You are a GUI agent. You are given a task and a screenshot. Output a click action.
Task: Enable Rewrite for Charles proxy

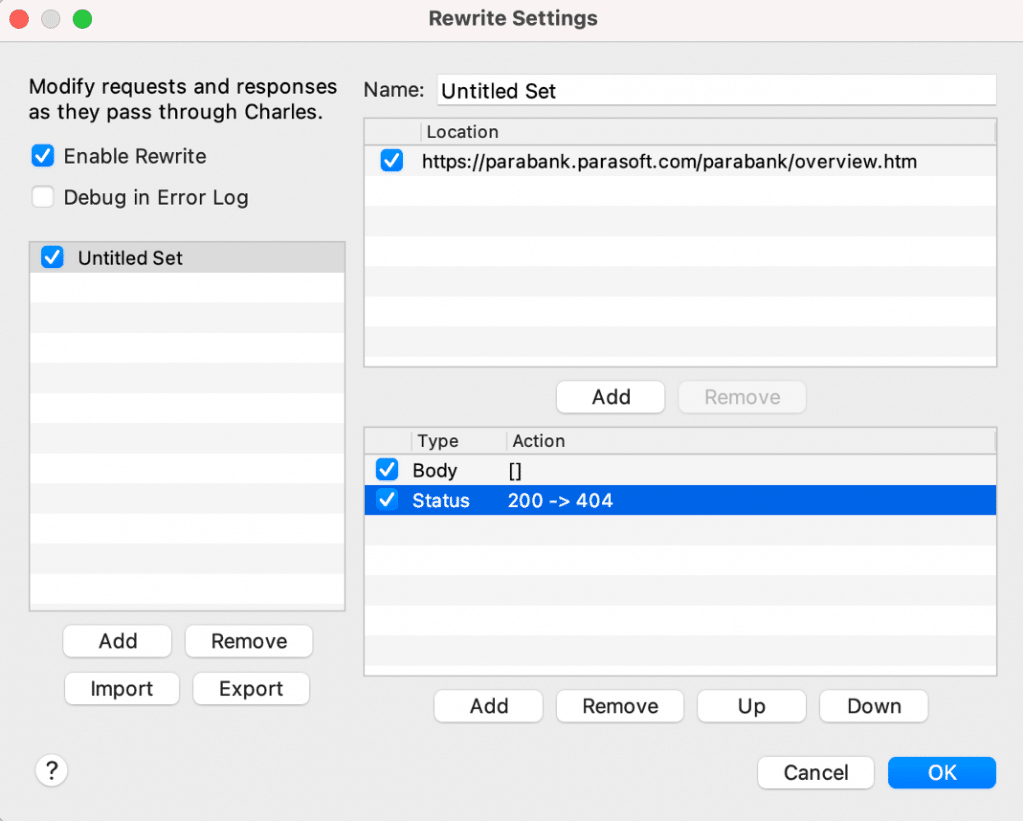tap(42, 156)
